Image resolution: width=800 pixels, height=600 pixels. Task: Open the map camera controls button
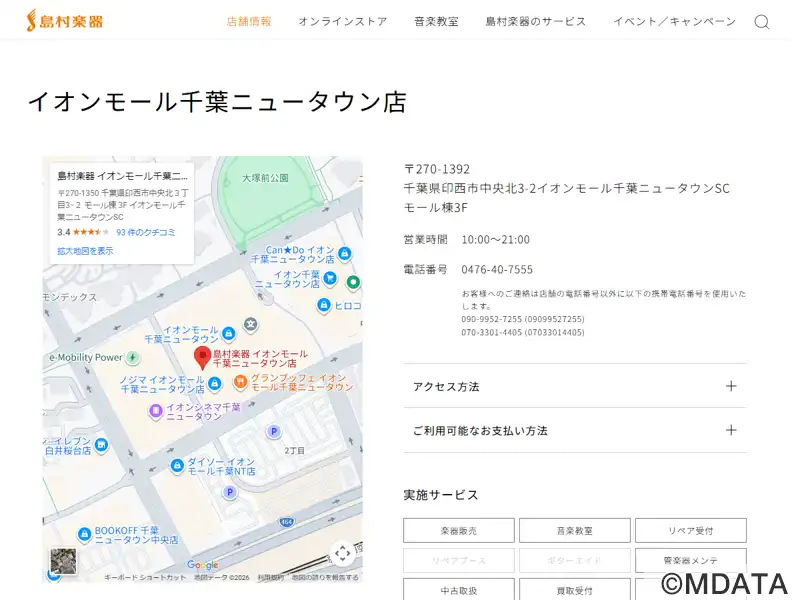(x=342, y=553)
